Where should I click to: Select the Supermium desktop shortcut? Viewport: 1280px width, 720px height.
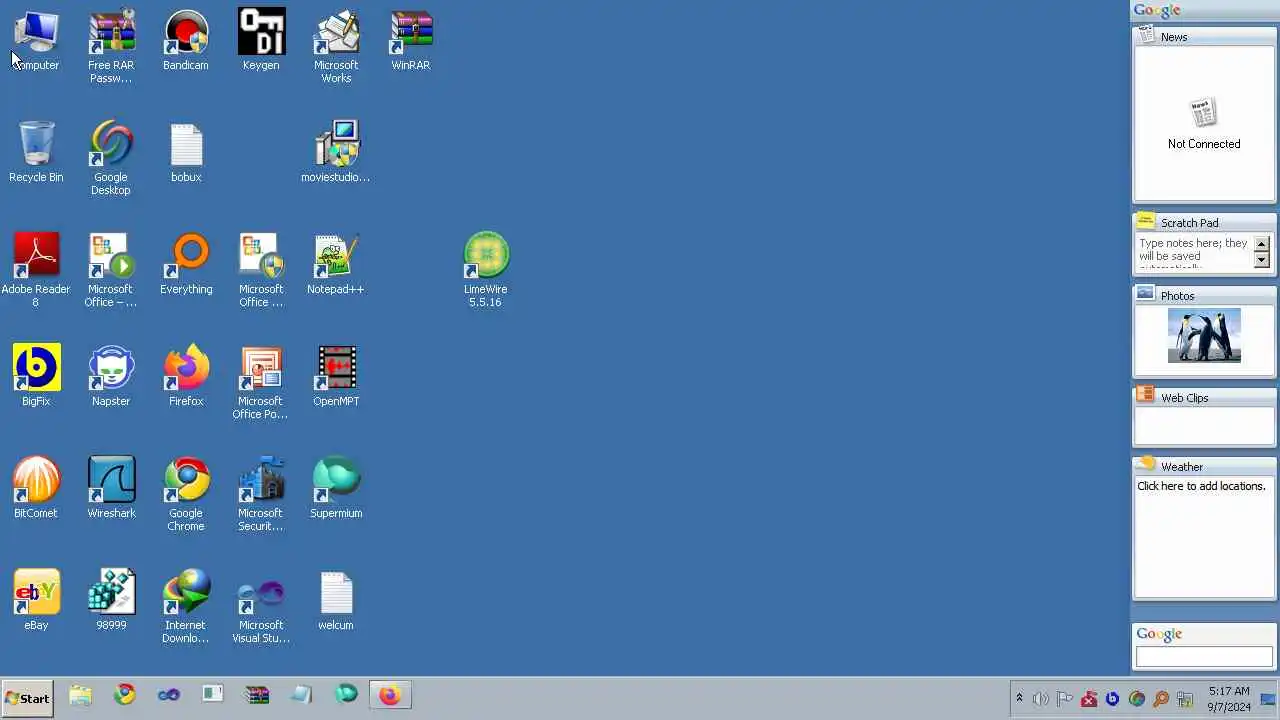click(x=336, y=488)
